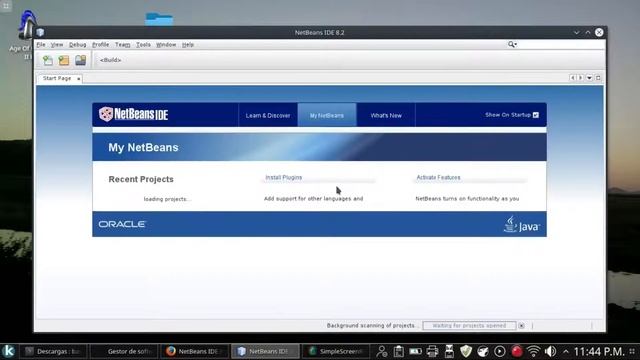Click the red record tray icon
This screenshot has height=360, width=640.
[516, 351]
